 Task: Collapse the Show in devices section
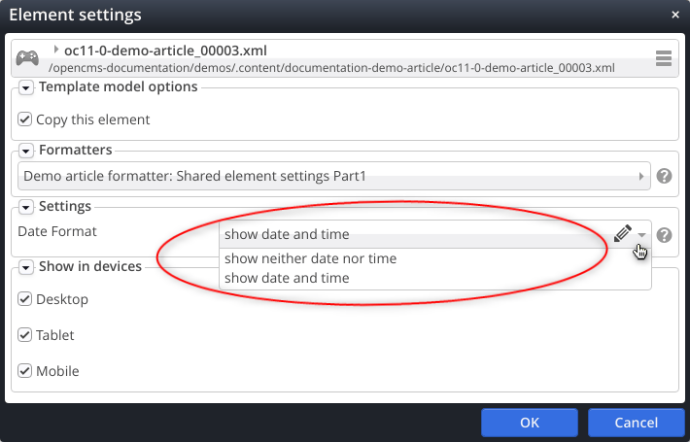26,267
